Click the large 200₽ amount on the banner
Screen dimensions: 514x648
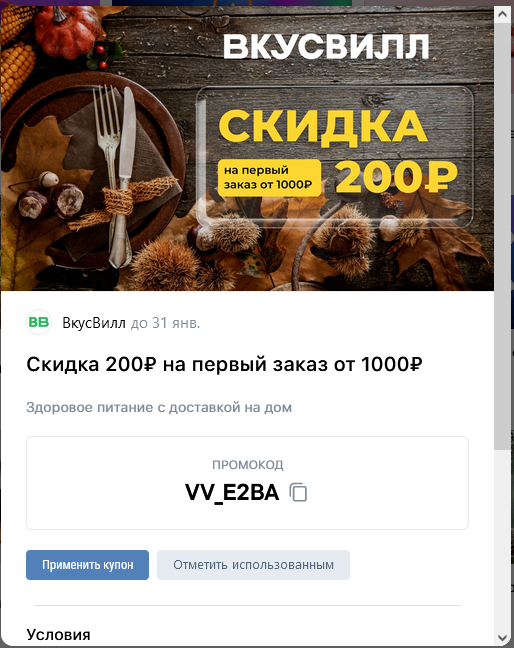[396, 176]
